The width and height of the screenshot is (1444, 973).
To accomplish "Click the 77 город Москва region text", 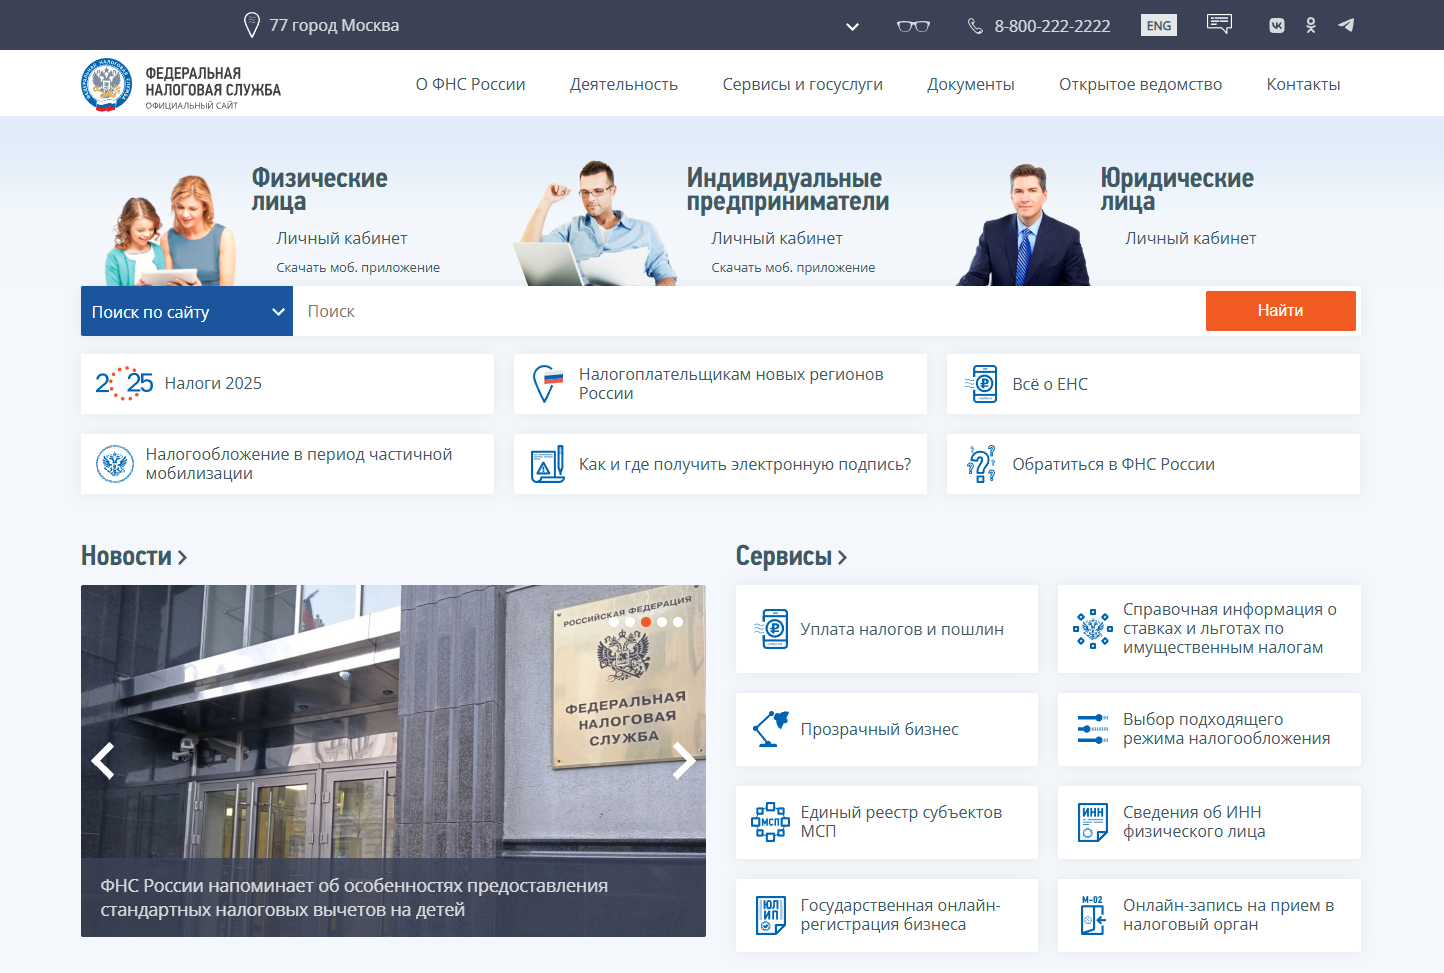I will click(x=334, y=25).
